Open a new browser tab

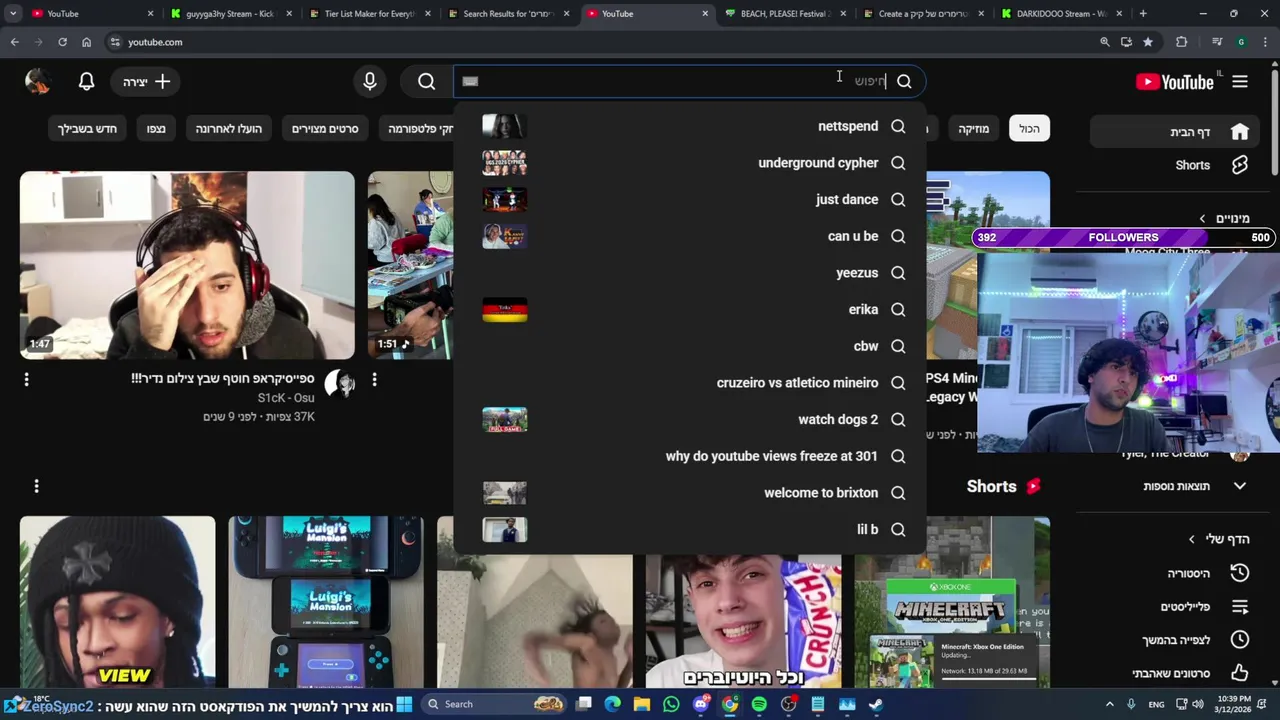click(x=1143, y=14)
